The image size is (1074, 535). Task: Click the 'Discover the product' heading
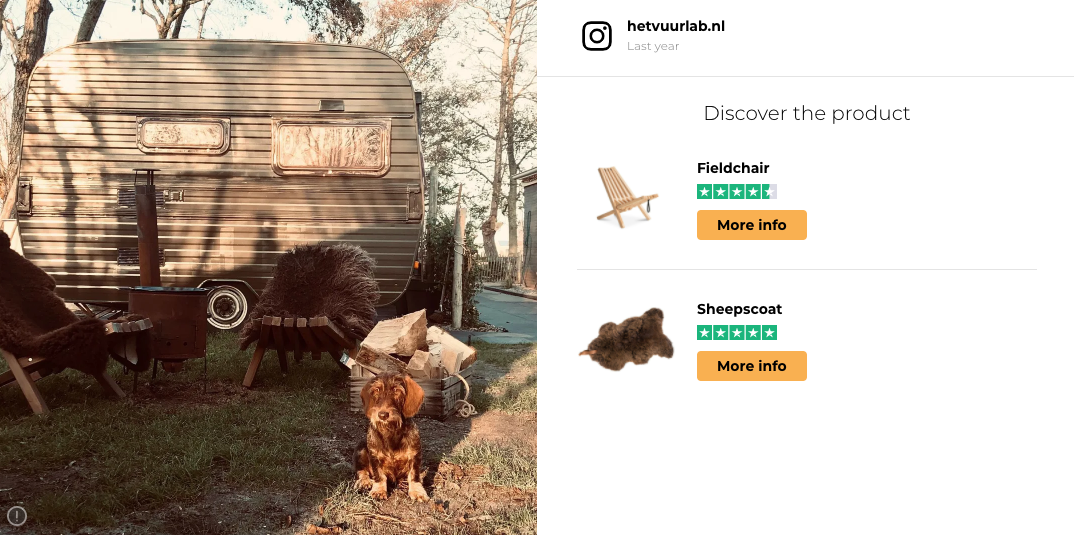point(807,113)
